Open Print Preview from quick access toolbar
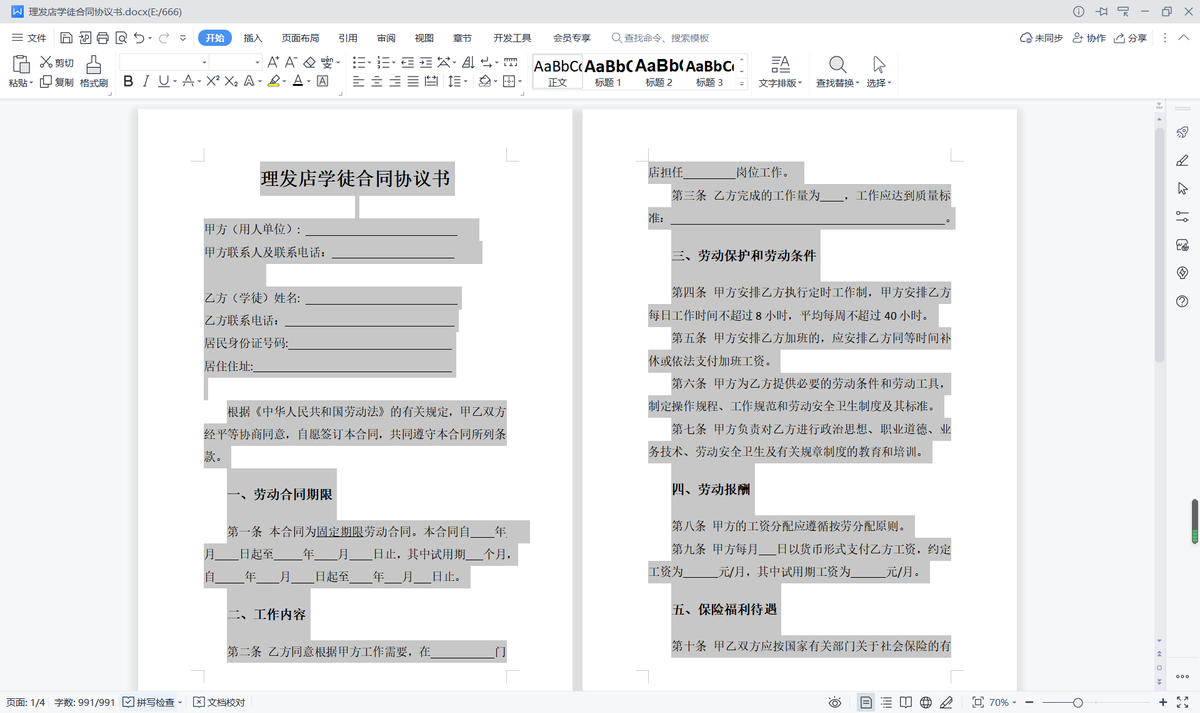This screenshot has height=713, width=1200. 120,38
